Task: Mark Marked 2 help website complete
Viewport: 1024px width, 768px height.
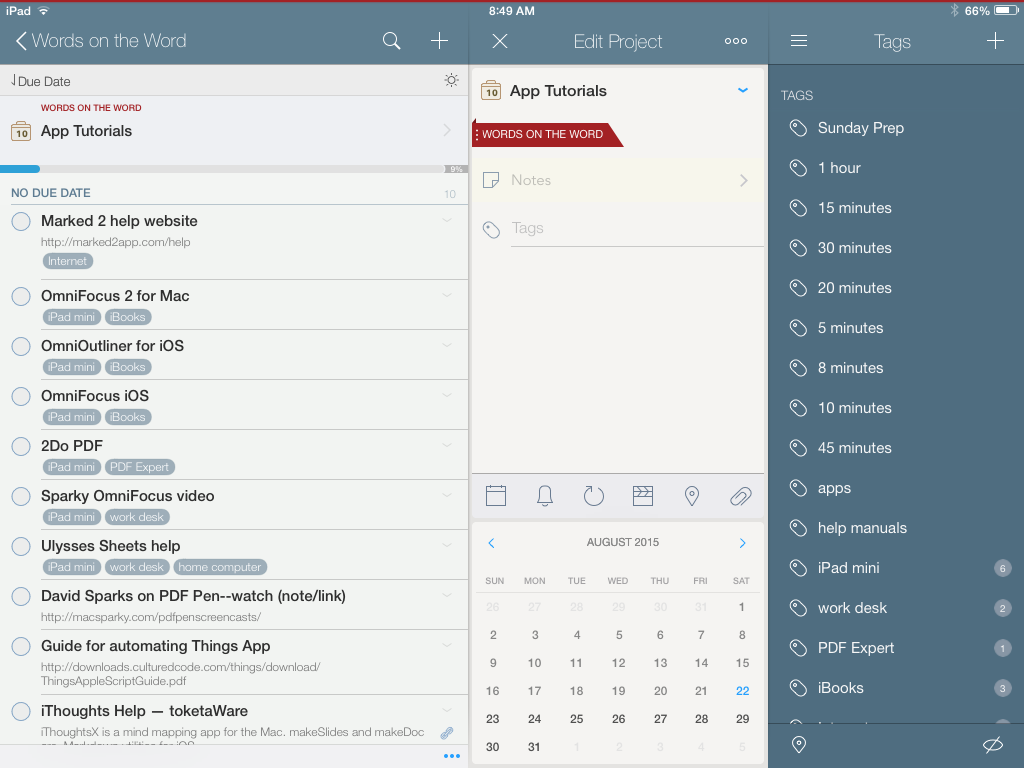Action: [x=21, y=222]
